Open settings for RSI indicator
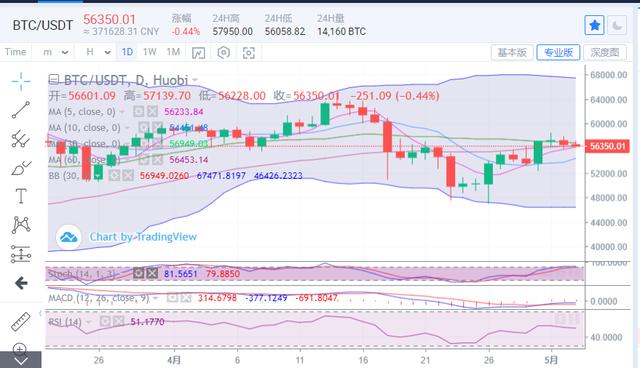The image size is (640, 368). (x=105, y=321)
